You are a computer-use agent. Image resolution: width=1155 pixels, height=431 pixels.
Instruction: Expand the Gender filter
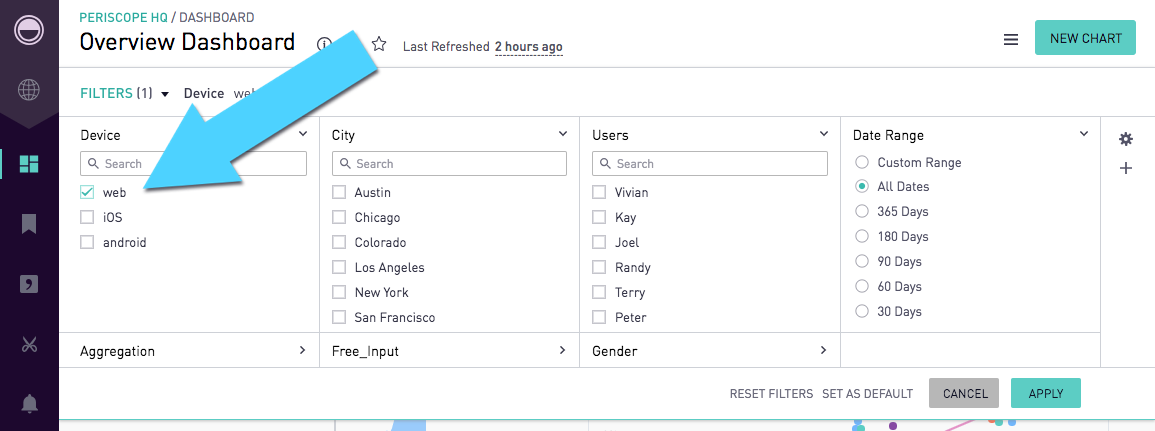point(710,351)
